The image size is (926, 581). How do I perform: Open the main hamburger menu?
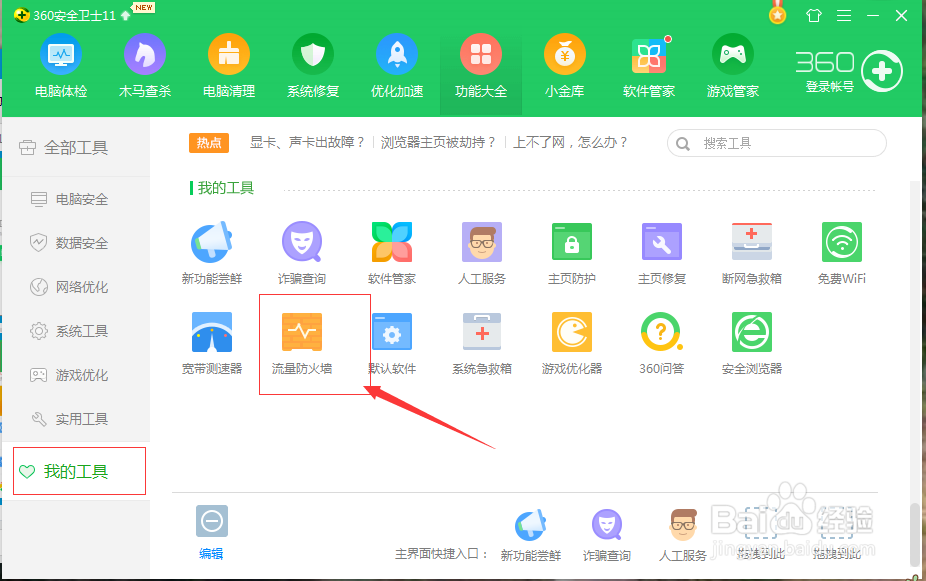click(x=844, y=16)
